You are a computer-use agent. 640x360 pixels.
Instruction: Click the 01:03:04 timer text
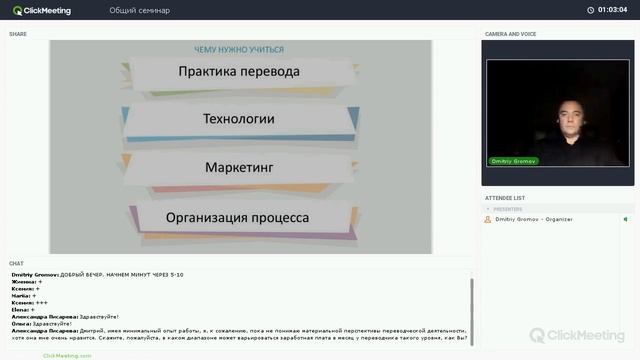tap(612, 10)
